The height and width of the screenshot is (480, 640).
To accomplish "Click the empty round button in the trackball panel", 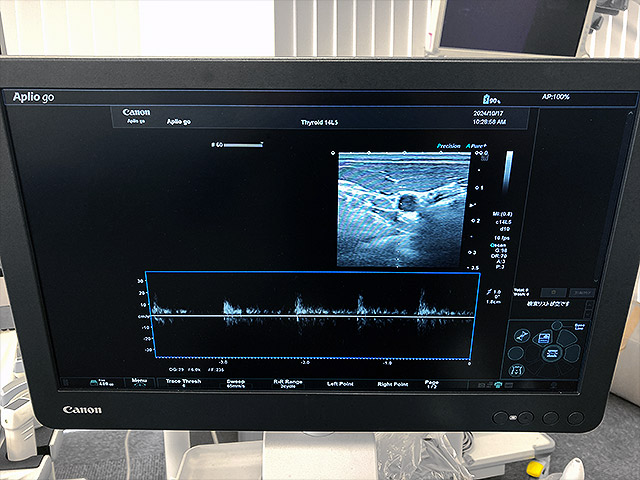I will (x=516, y=353).
